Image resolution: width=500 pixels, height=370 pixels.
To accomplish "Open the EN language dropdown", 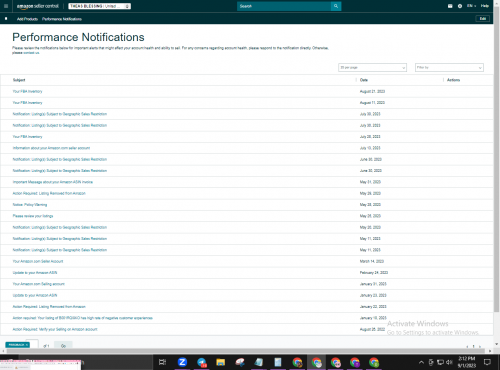I will (471, 6).
